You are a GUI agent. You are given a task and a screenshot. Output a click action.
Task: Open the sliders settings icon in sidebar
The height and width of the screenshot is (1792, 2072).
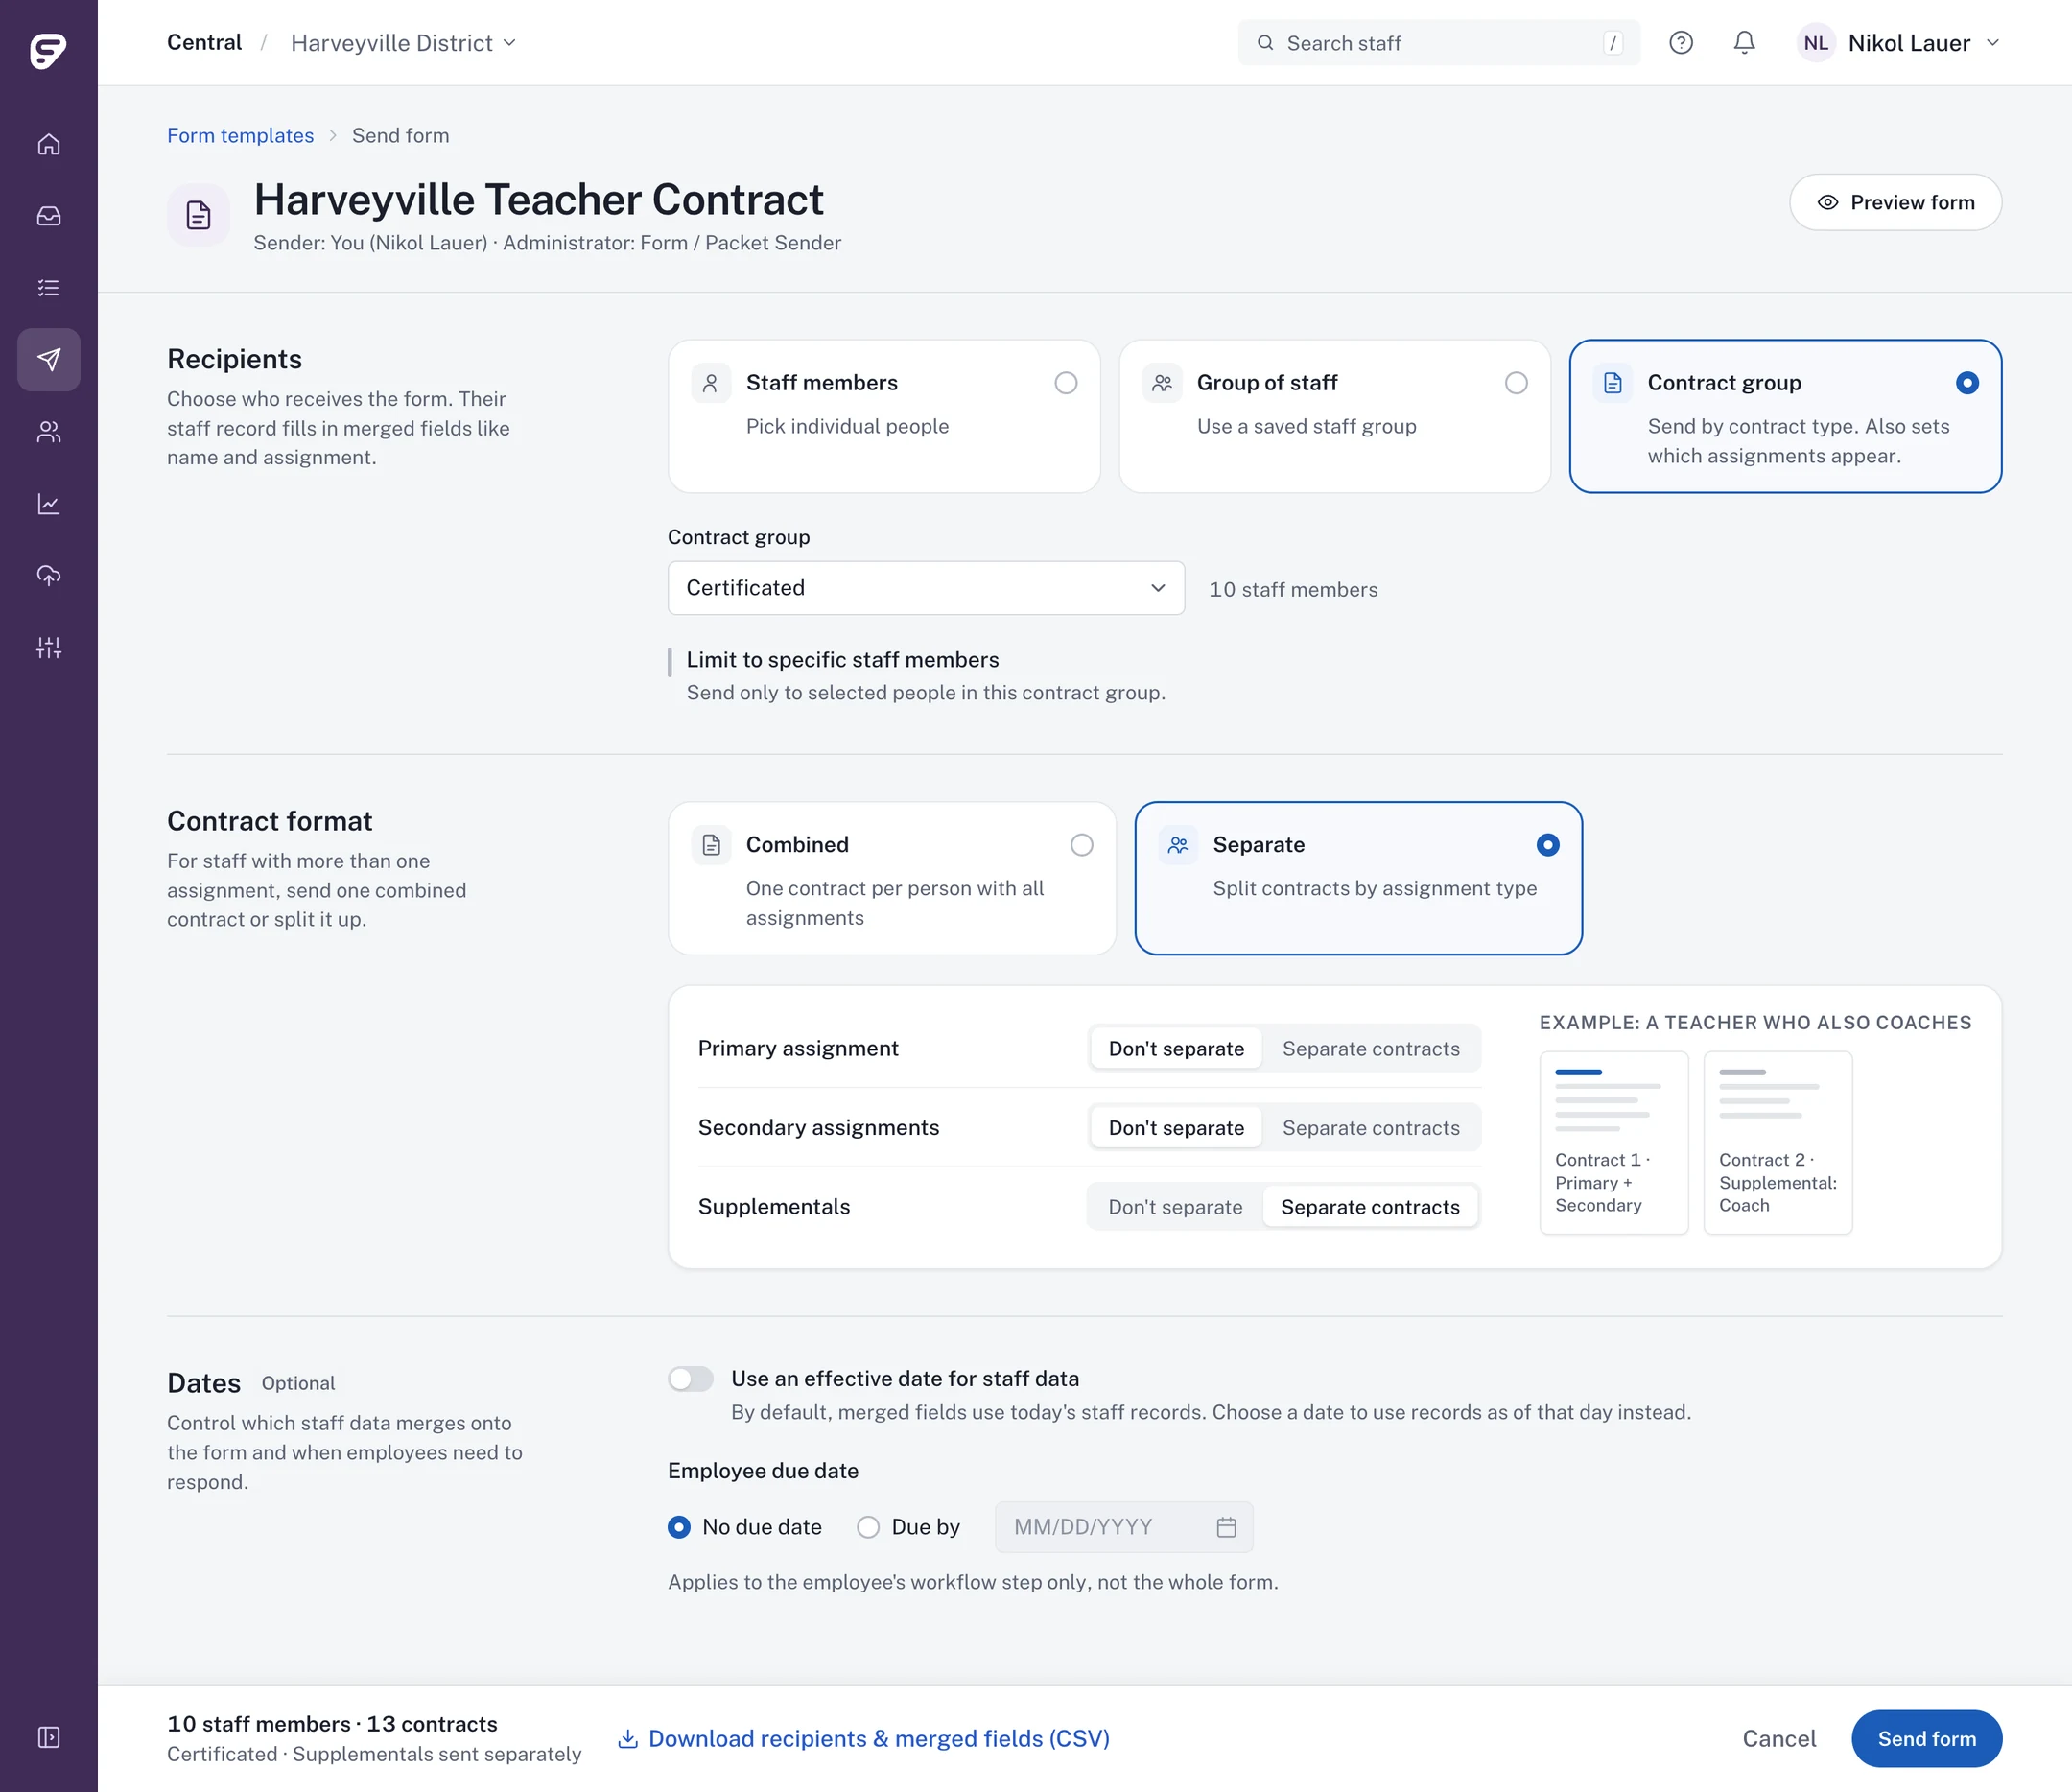(48, 648)
